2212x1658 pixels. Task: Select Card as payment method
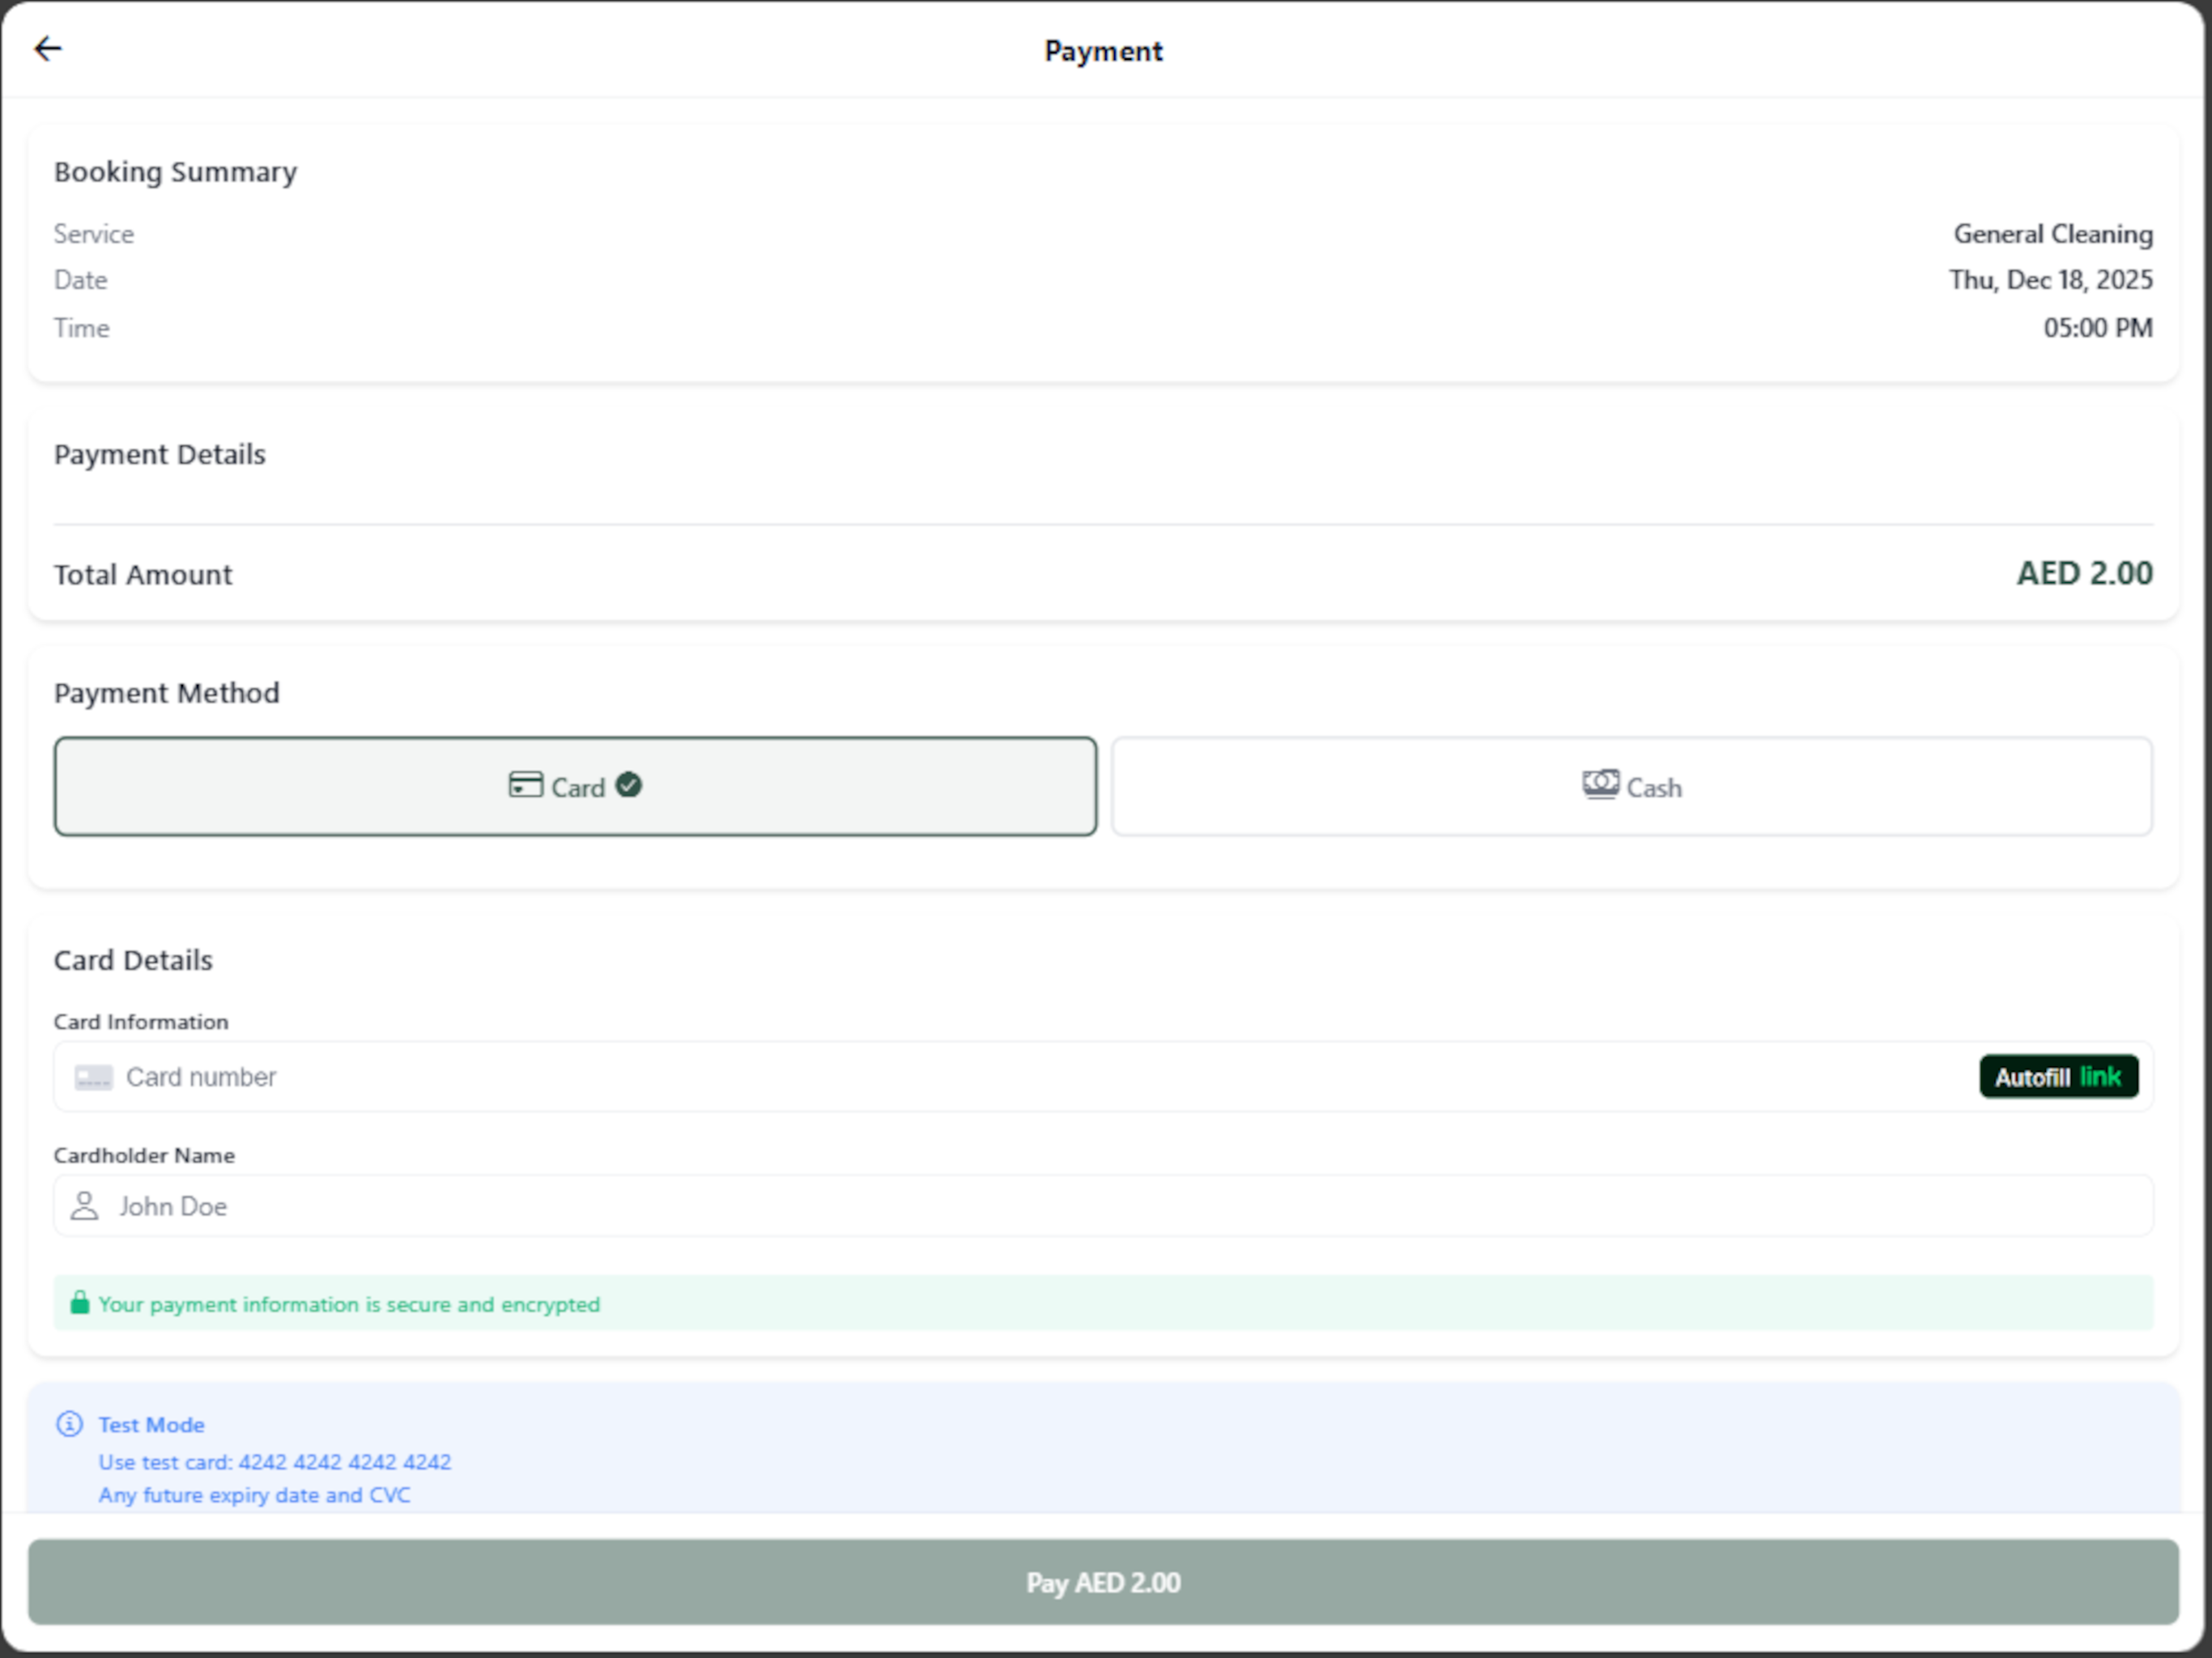point(575,786)
